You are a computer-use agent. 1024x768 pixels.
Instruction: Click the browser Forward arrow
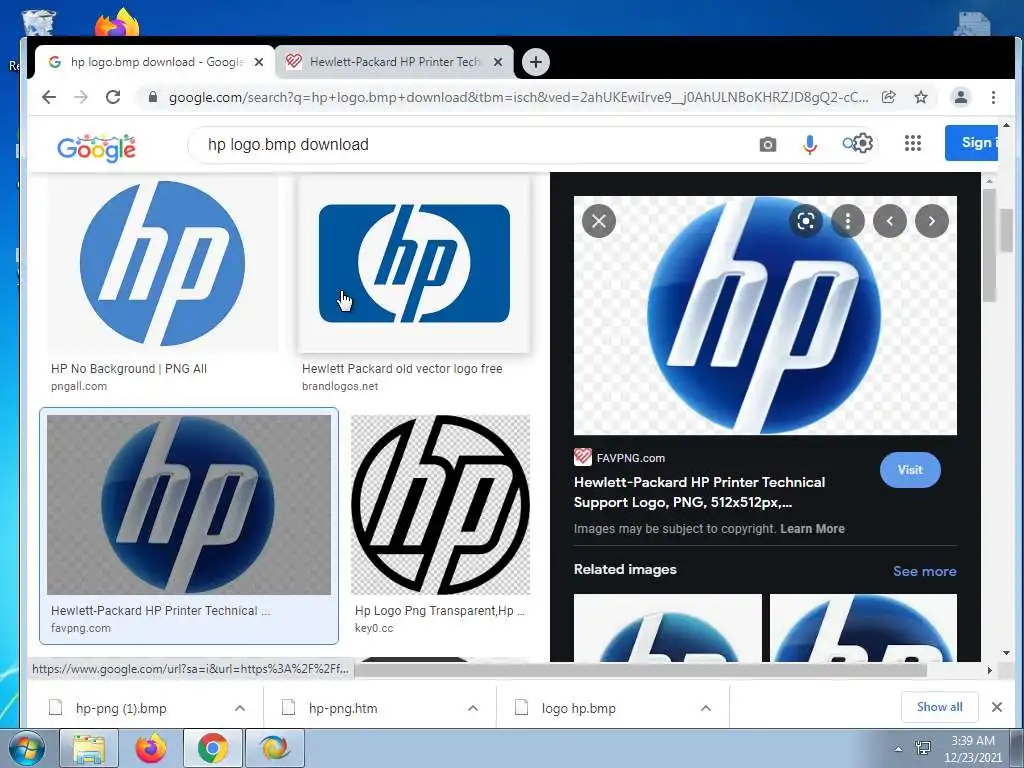click(x=81, y=97)
